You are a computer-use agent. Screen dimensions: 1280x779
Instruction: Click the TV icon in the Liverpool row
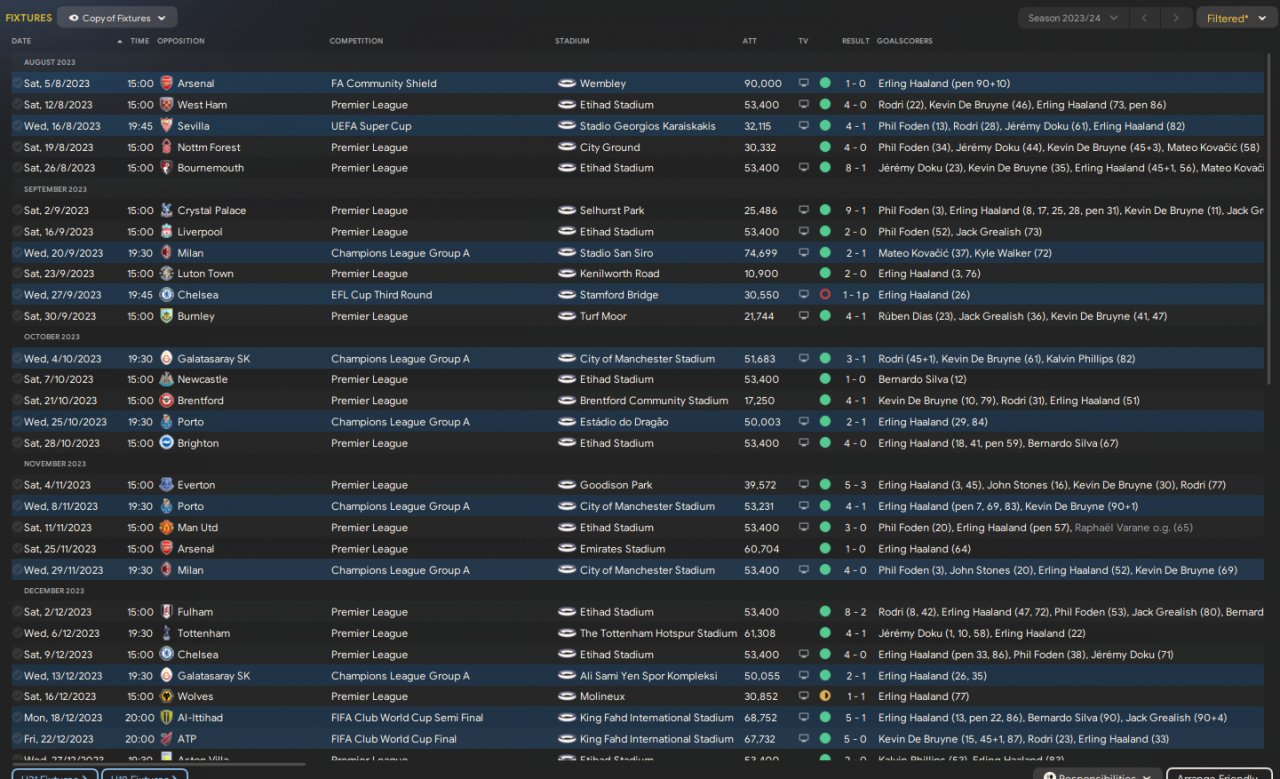803,232
